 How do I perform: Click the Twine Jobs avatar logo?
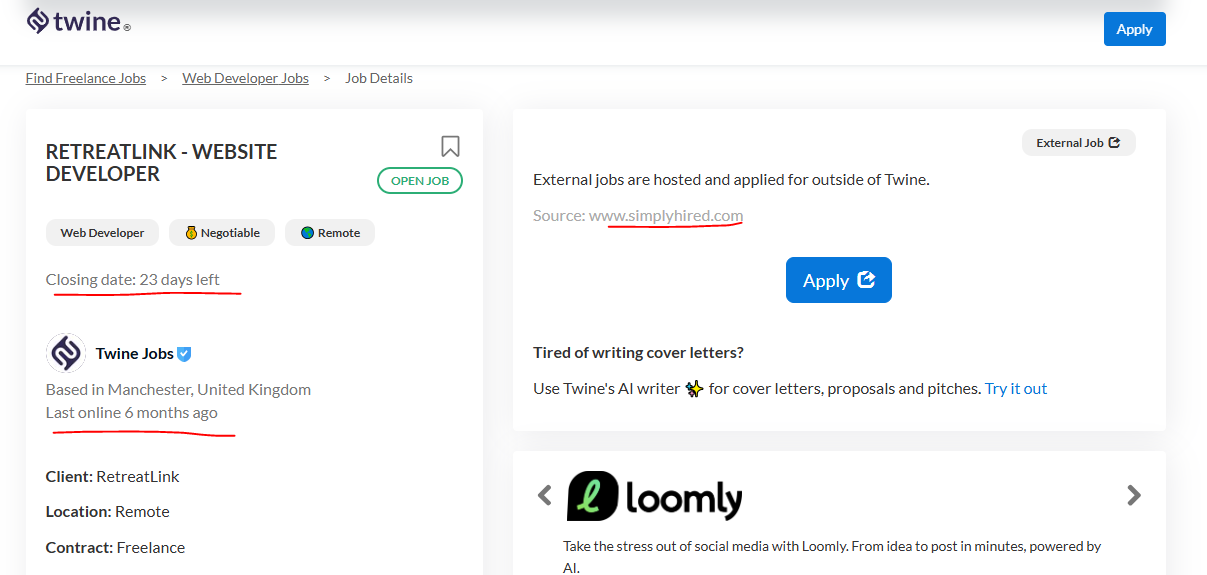66,353
